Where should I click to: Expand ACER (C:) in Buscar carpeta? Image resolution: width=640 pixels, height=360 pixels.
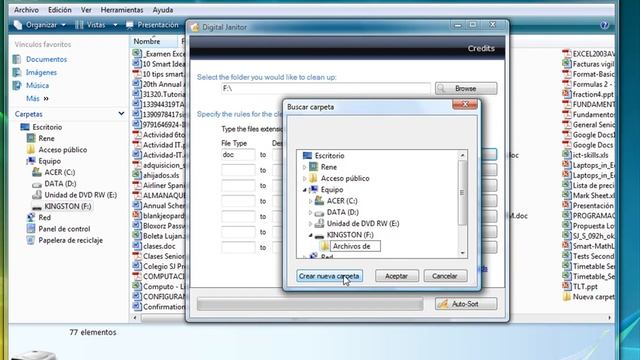click(310, 201)
